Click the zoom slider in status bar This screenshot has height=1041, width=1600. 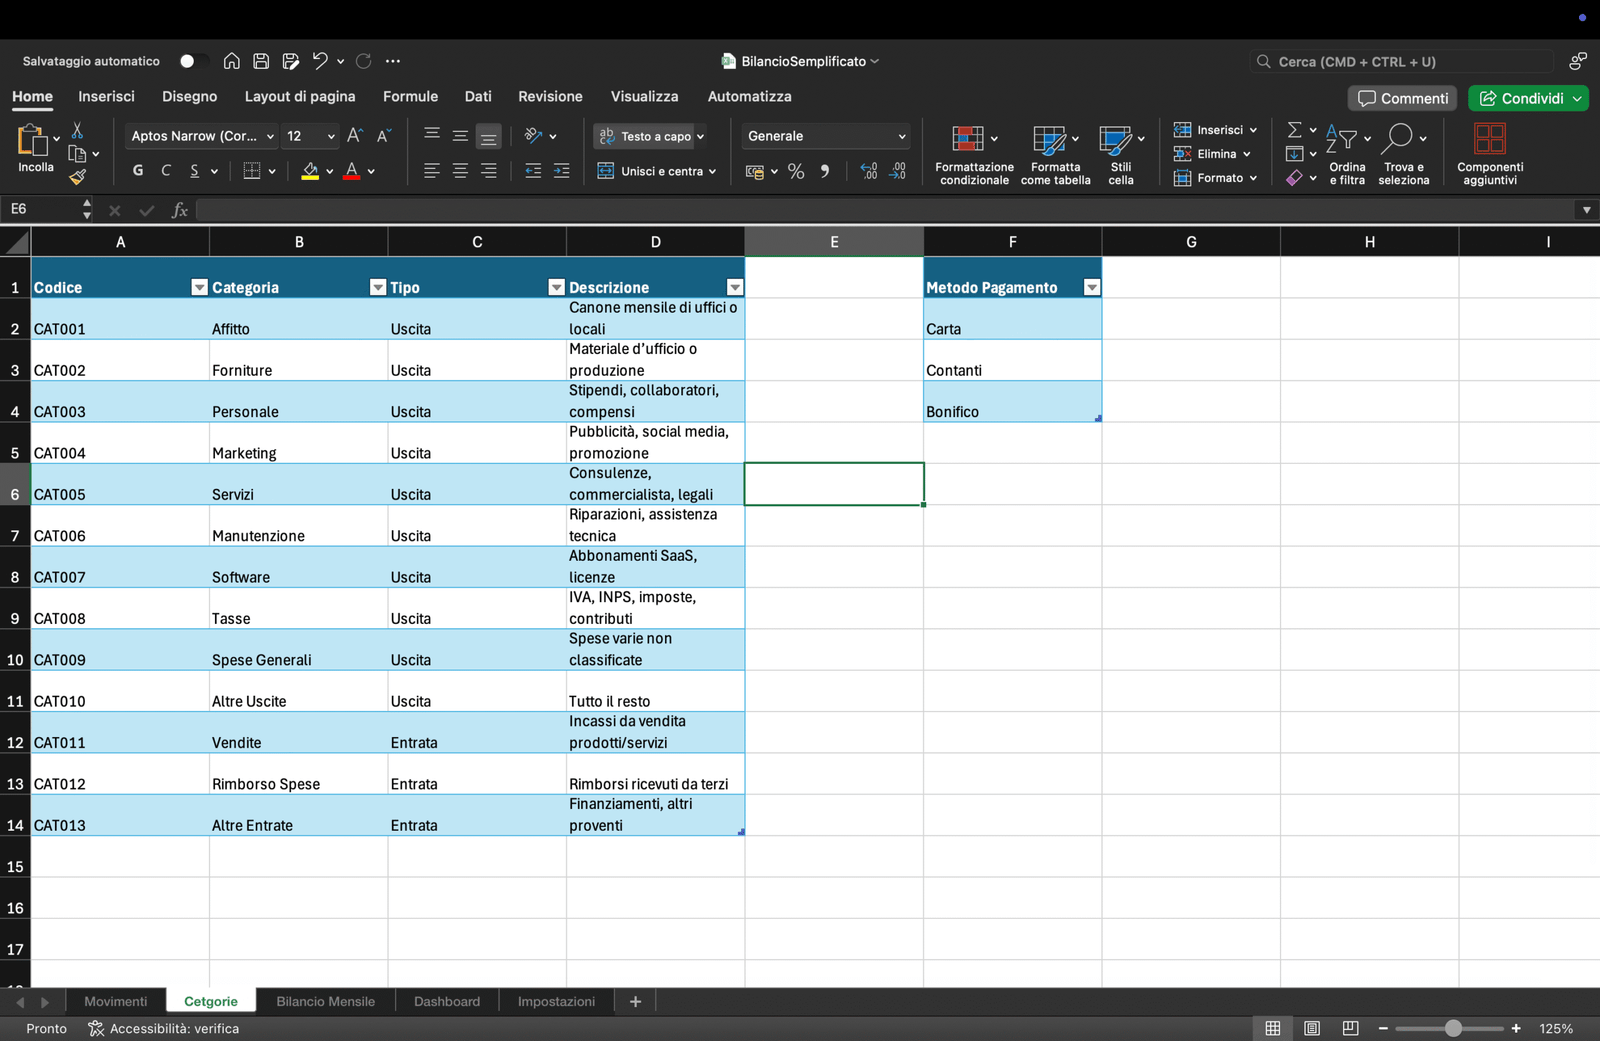click(x=1453, y=1028)
